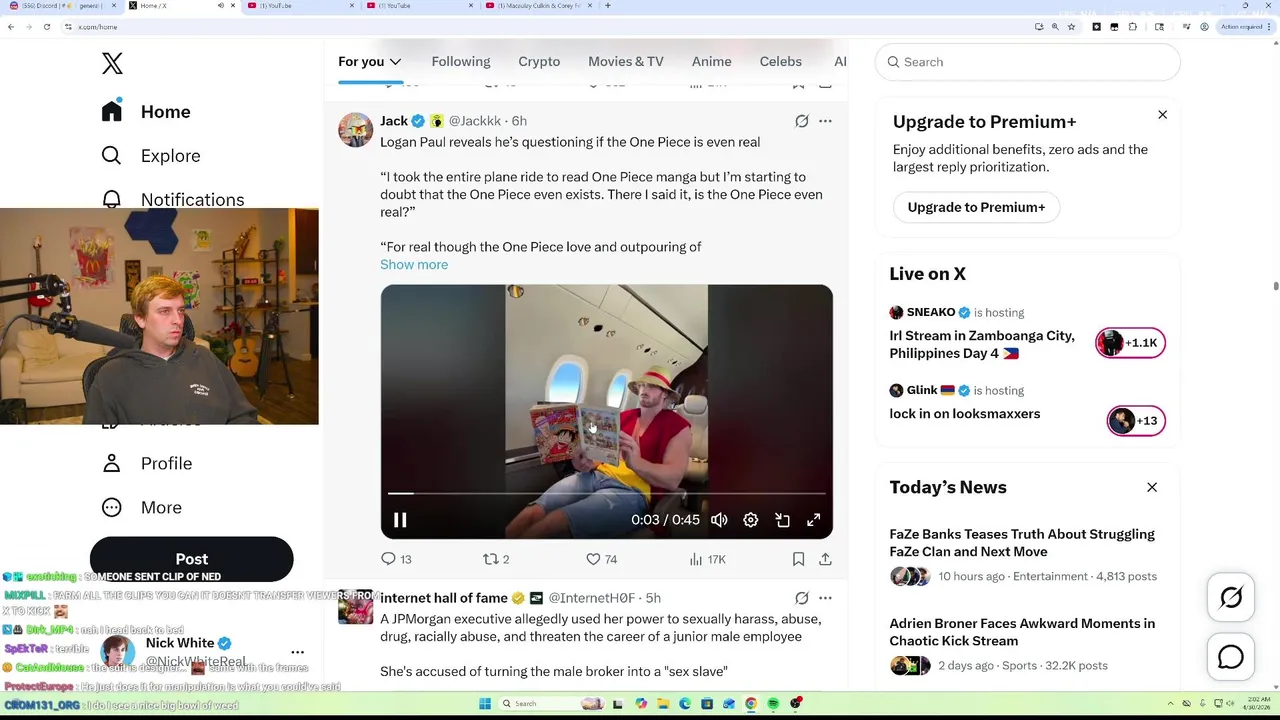
Task: Seek on the video progress bar
Action: click(x=606, y=493)
